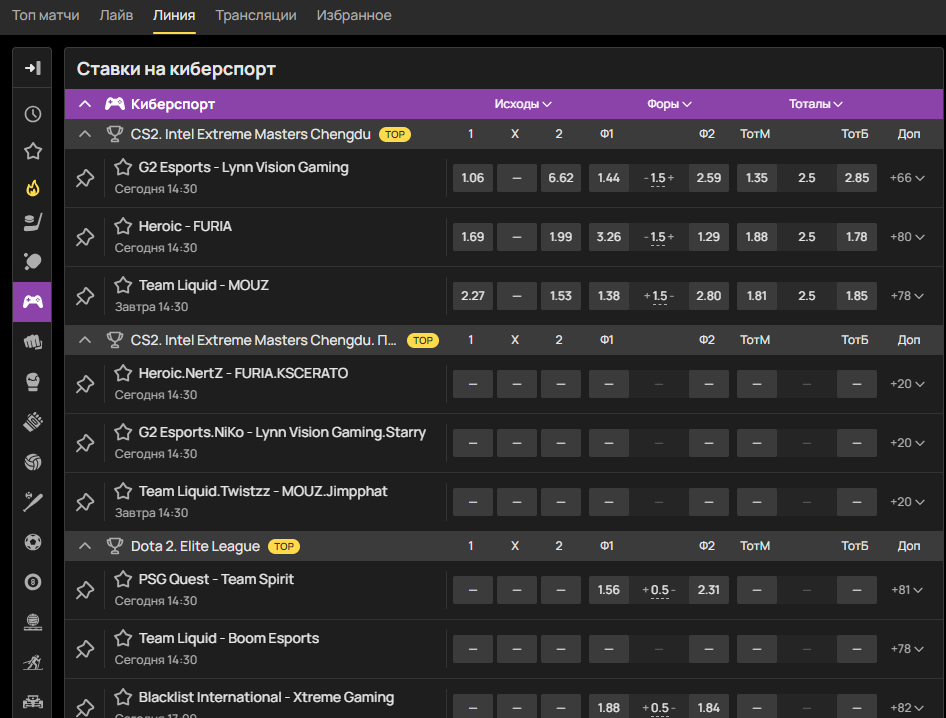This screenshot has height=718, width=946.
Task: Open the Heroic - FURIA match page
Action: tap(185, 226)
